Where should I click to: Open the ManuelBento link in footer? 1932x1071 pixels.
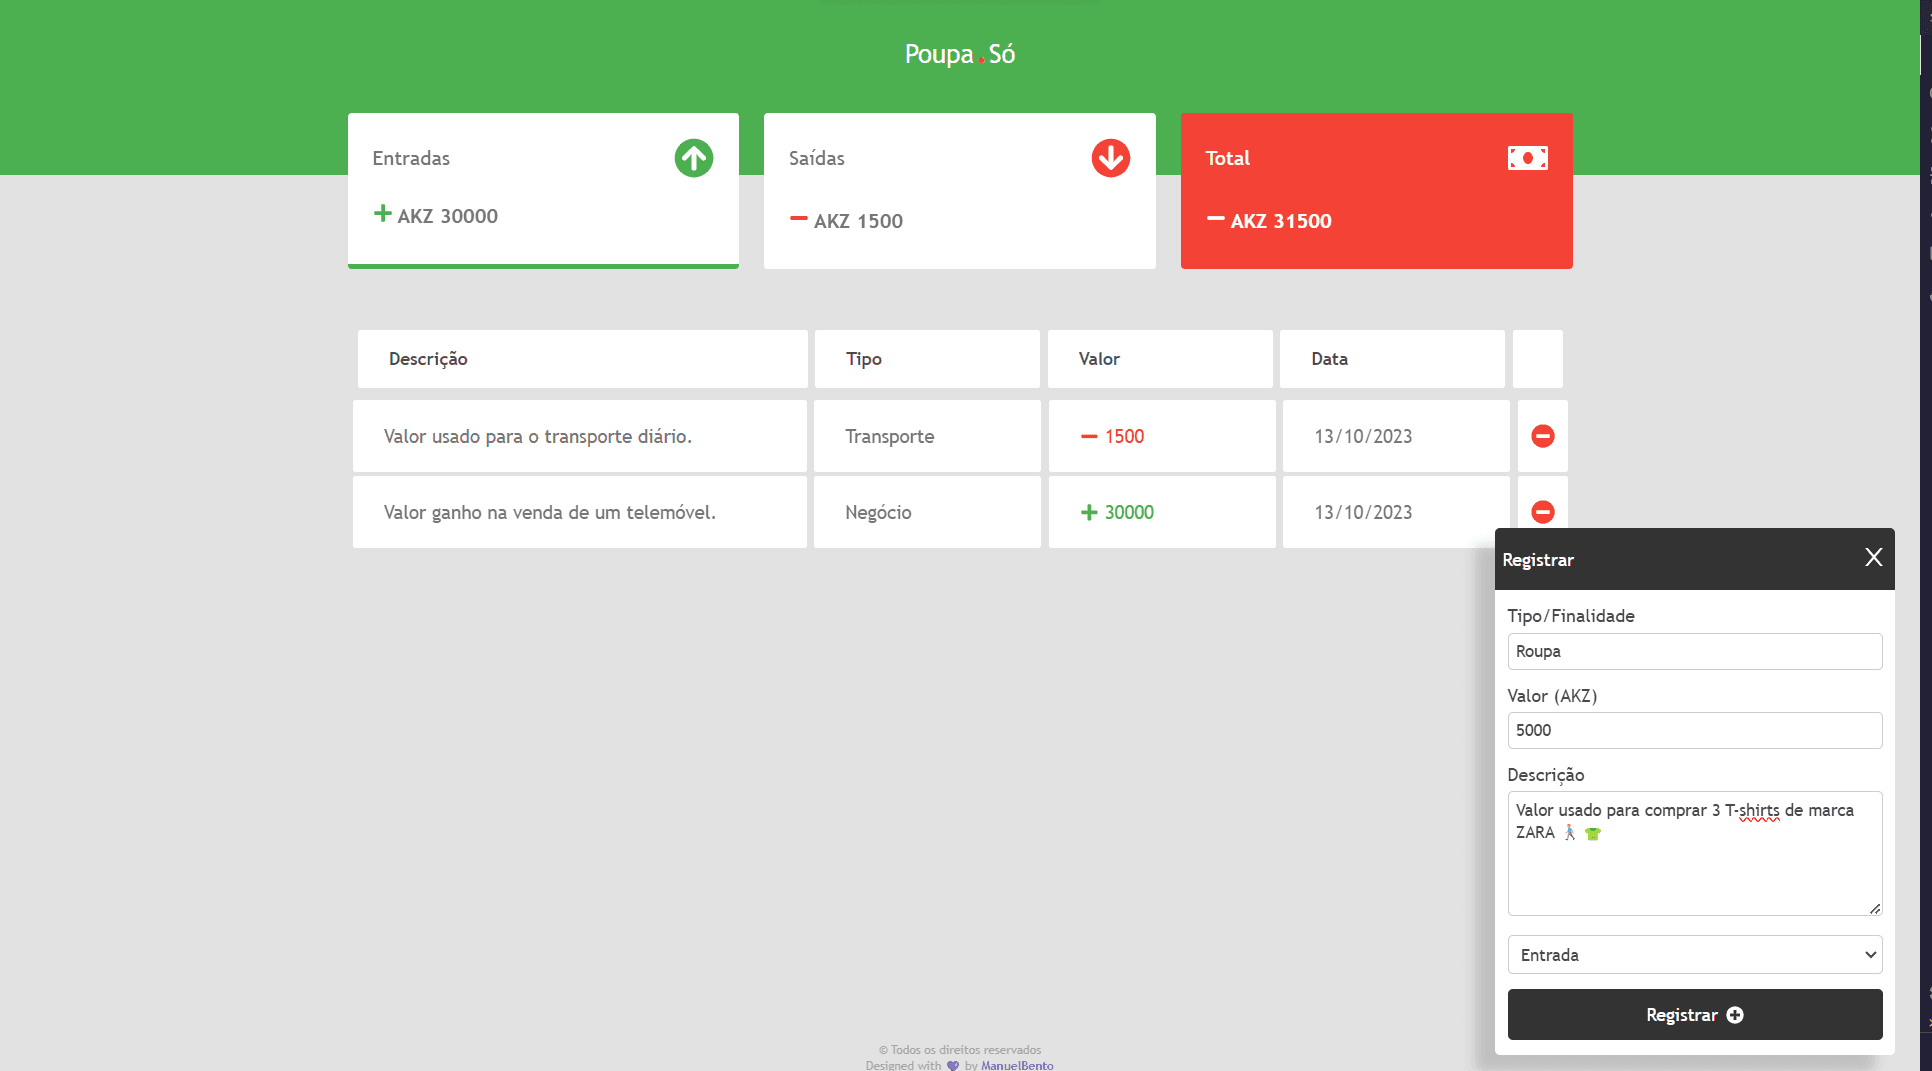pyautogui.click(x=1016, y=1065)
